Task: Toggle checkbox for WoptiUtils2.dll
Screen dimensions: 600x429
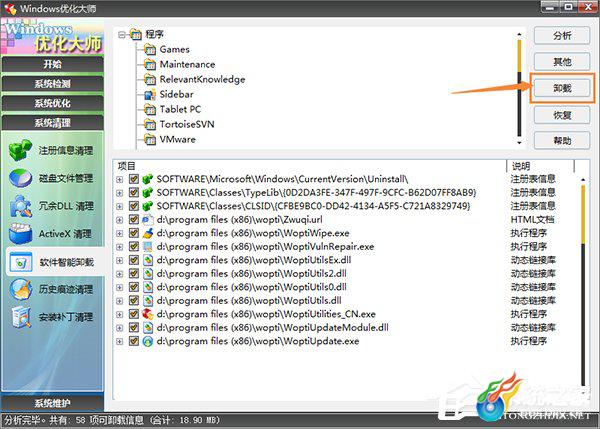Action: (x=134, y=274)
